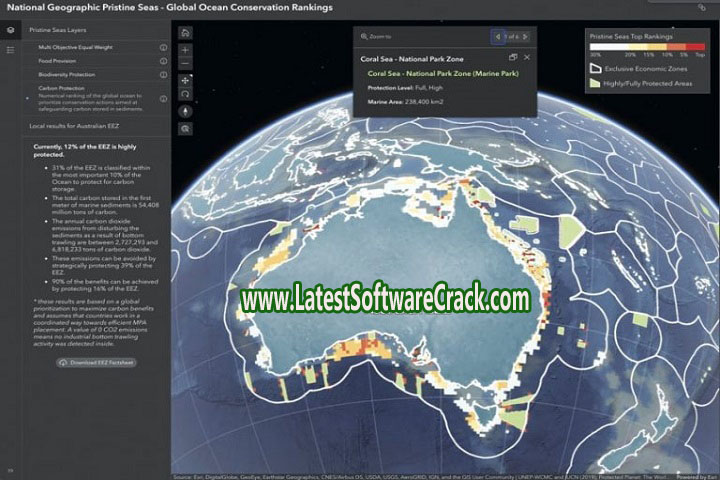Viewport: 720px width, 480px height.
Task: Open the layers panel icon in sidebar
Action: tap(10, 31)
